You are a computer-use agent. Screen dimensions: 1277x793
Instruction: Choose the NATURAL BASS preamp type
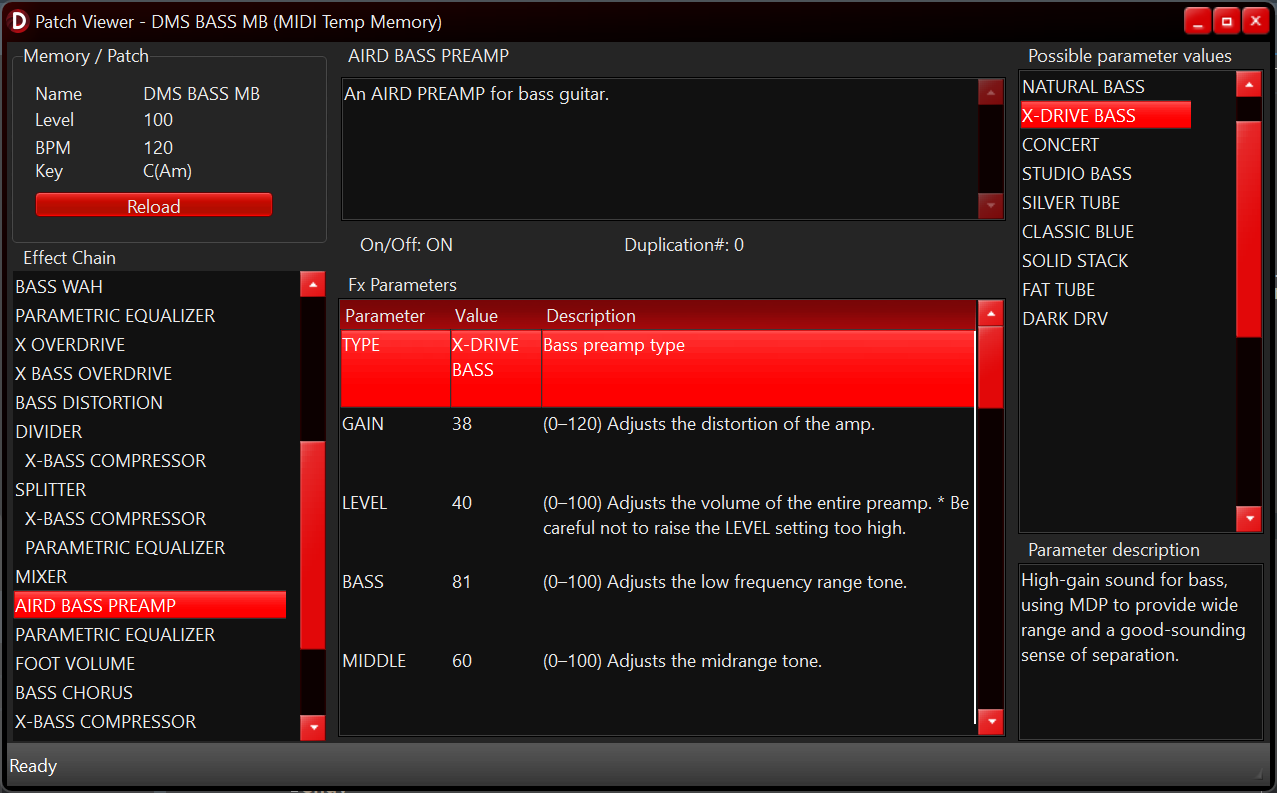(1083, 87)
